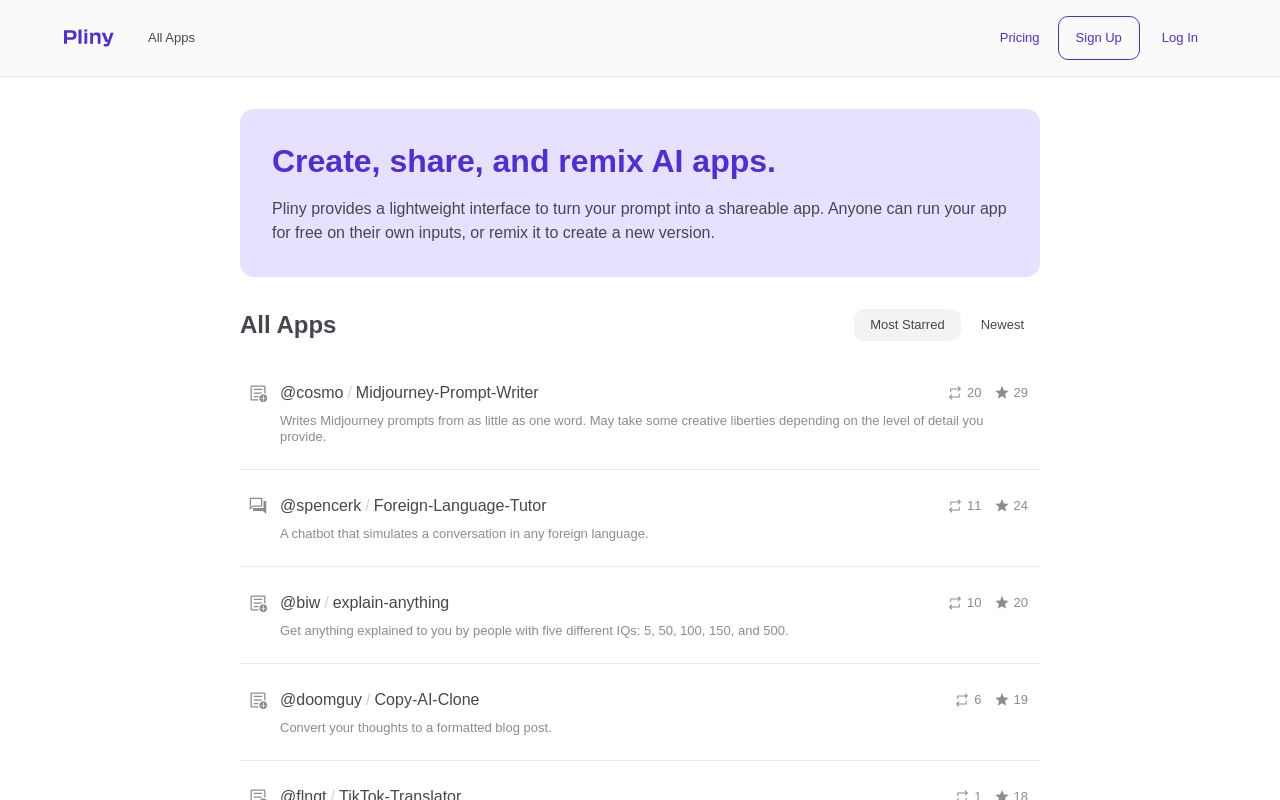This screenshot has width=1280, height=800.
Task: Click the Foreign-Language-Tutor chatbot icon
Action: click(x=258, y=506)
